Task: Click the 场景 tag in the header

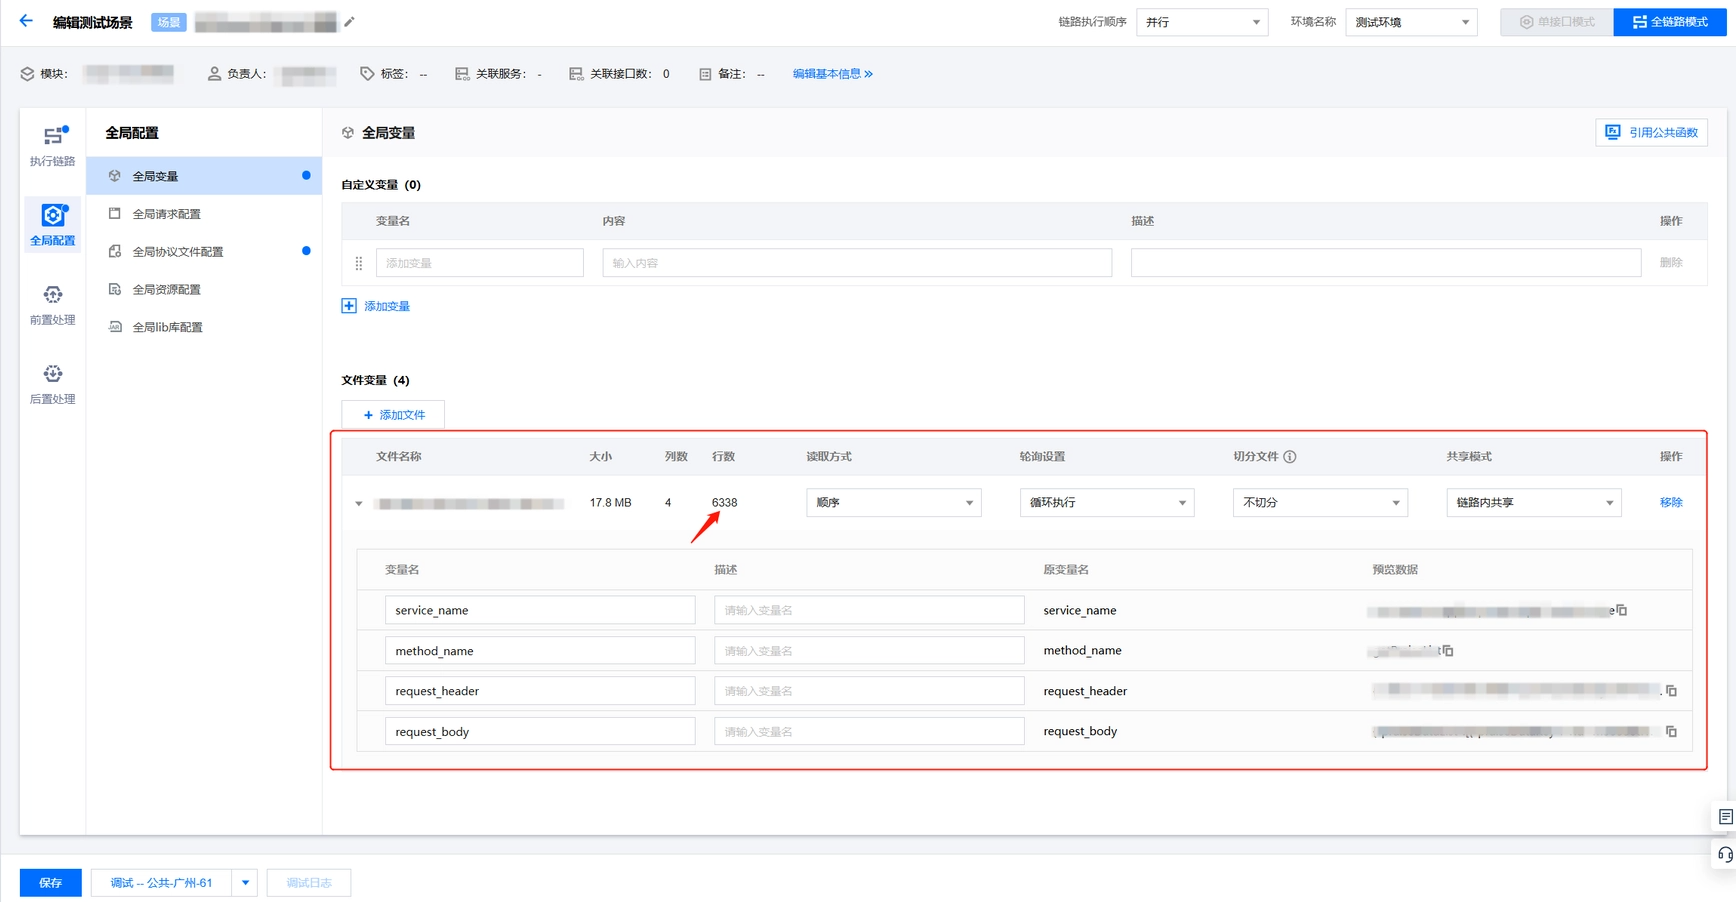Action: [x=169, y=22]
